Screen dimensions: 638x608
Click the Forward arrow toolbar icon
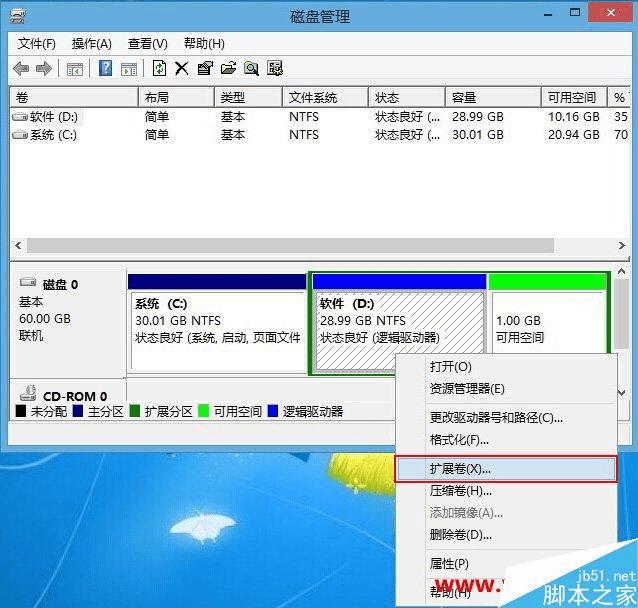tap(44, 68)
